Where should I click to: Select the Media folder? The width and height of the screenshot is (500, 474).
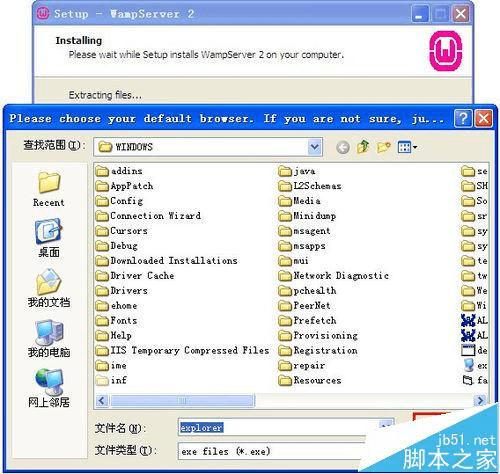point(299,201)
